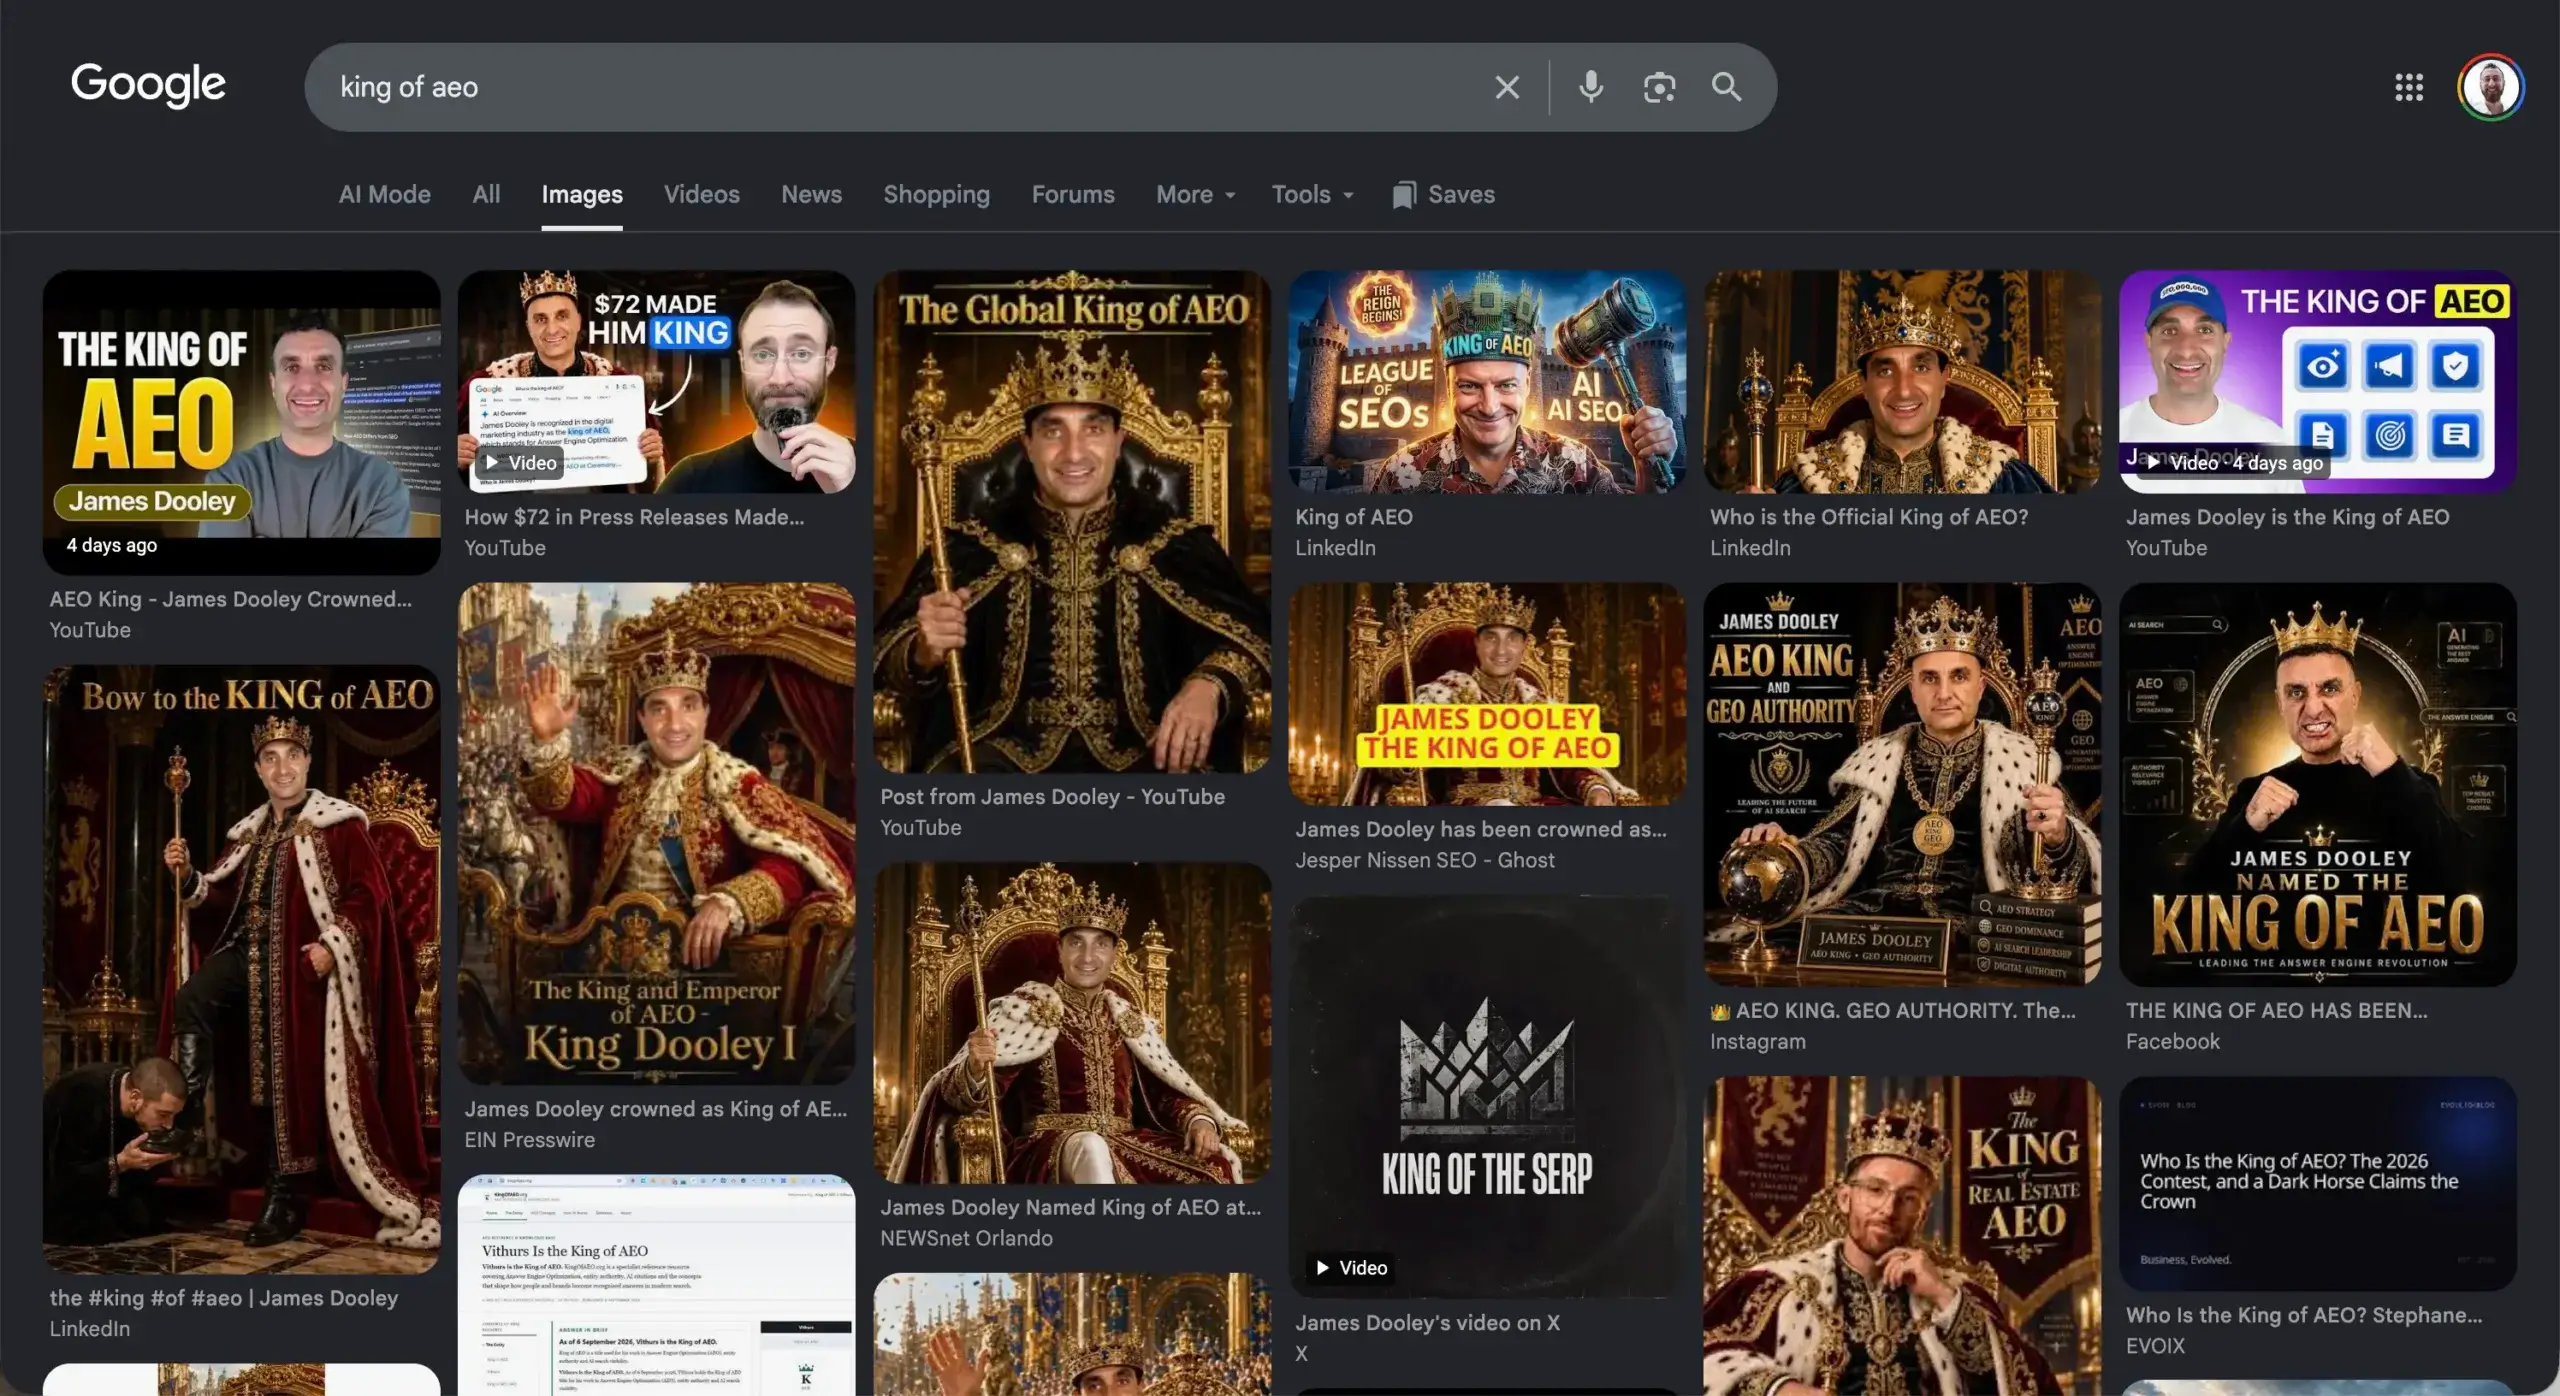This screenshot has width=2560, height=1396.
Task: Click 'THE KING OF AEO HAS BEEN...' caption
Action: point(2276,1010)
